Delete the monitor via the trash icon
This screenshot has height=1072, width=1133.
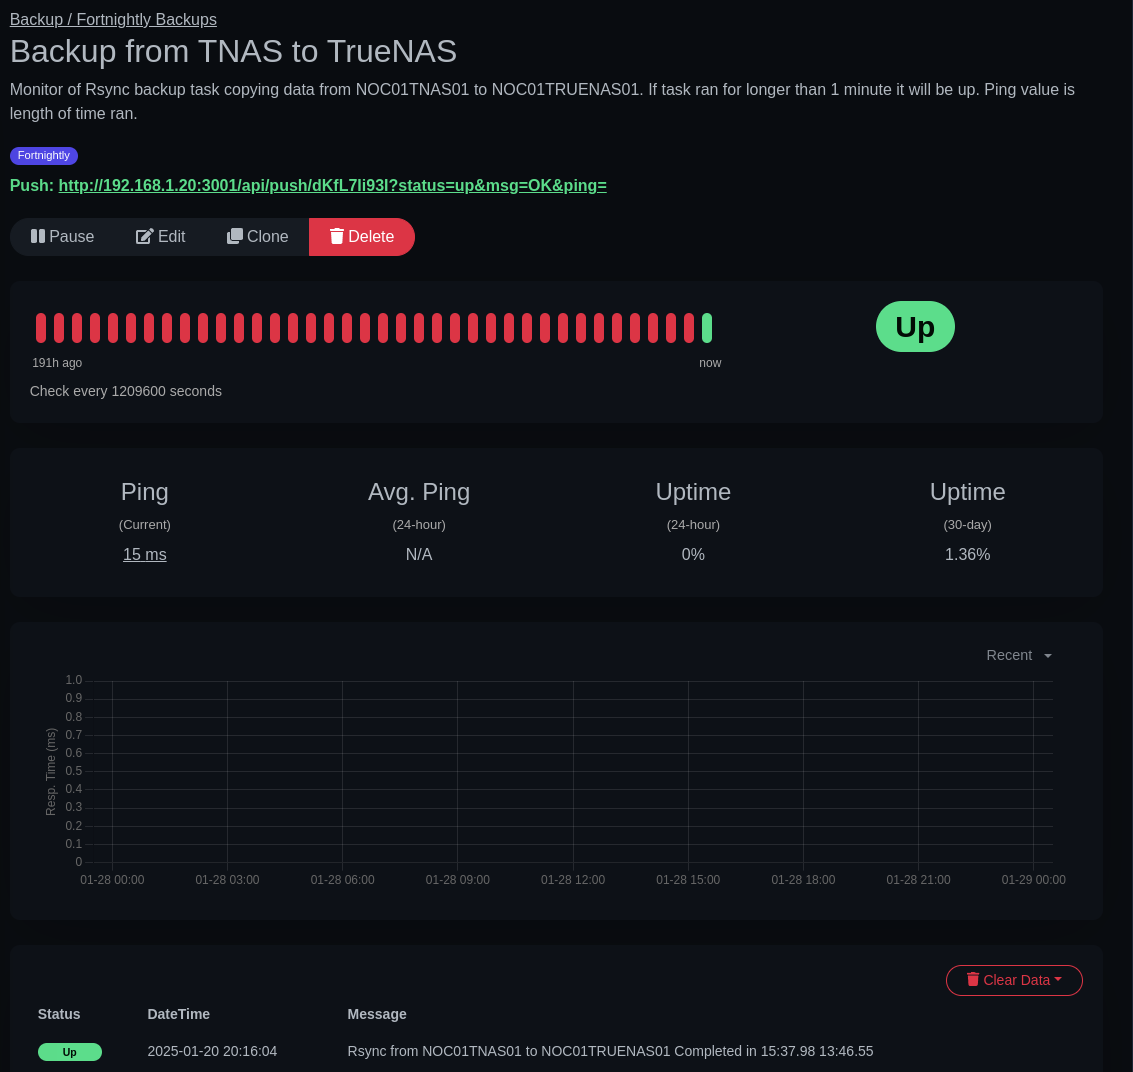coord(337,236)
